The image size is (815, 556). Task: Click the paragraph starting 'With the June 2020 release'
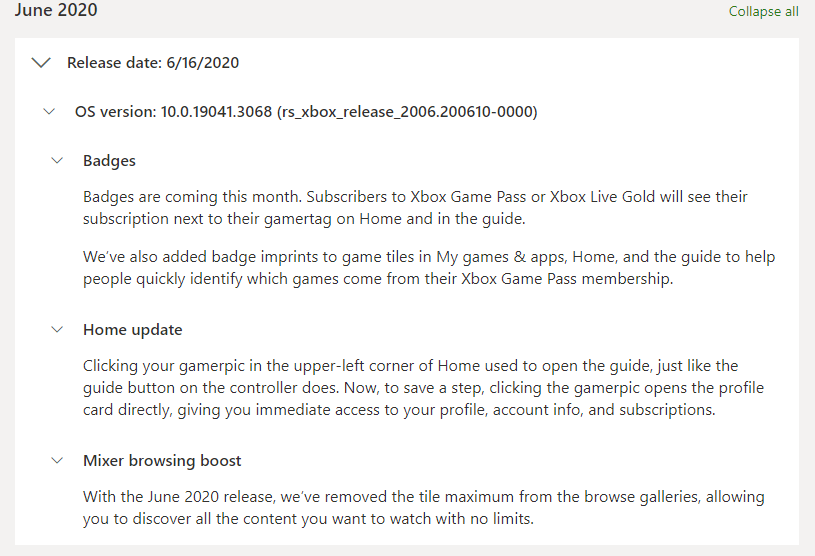pos(423,508)
